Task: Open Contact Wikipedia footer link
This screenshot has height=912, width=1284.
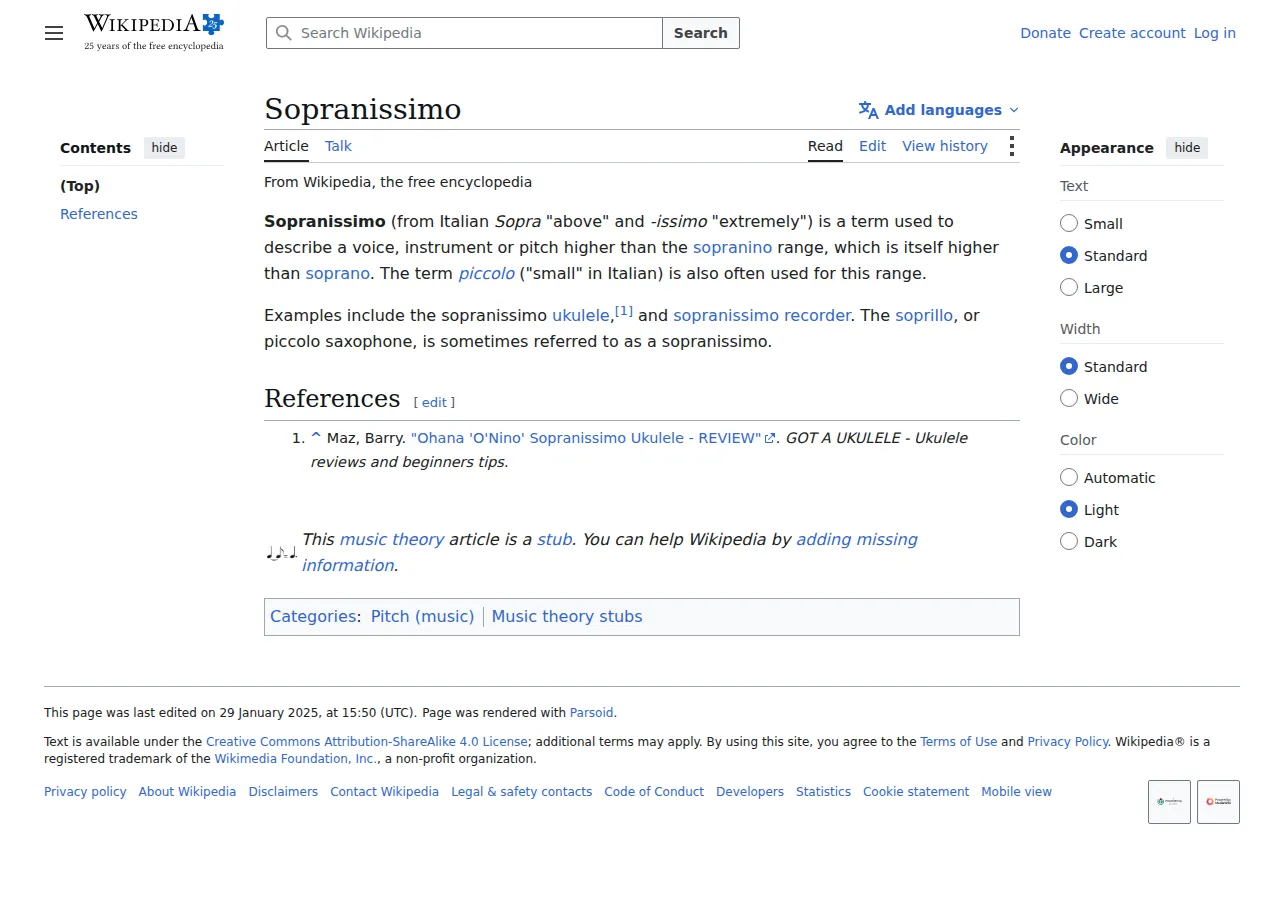Action: (384, 792)
